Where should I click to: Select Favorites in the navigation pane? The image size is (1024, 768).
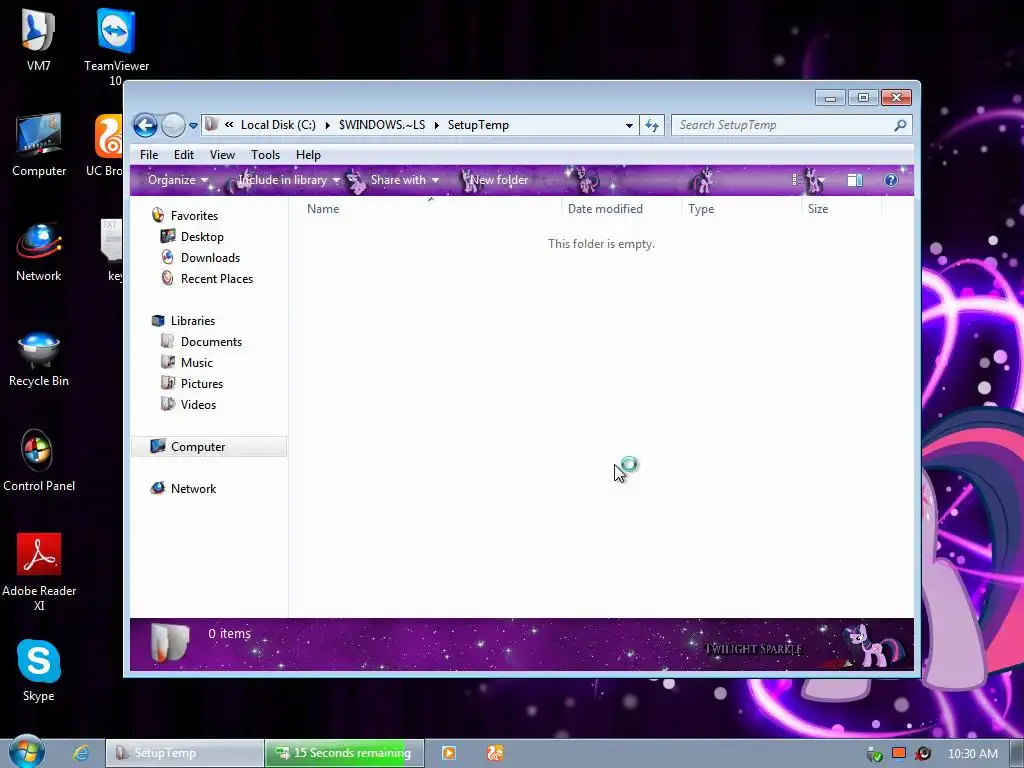194,216
